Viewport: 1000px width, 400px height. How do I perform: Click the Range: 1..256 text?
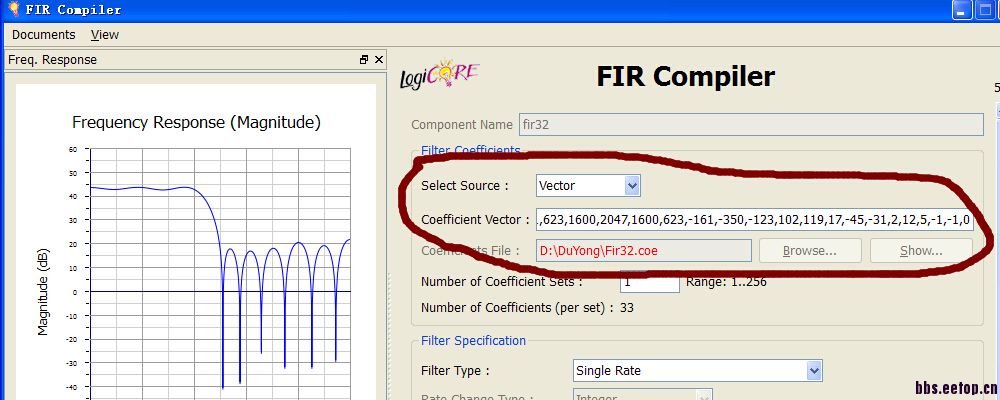[726, 281]
